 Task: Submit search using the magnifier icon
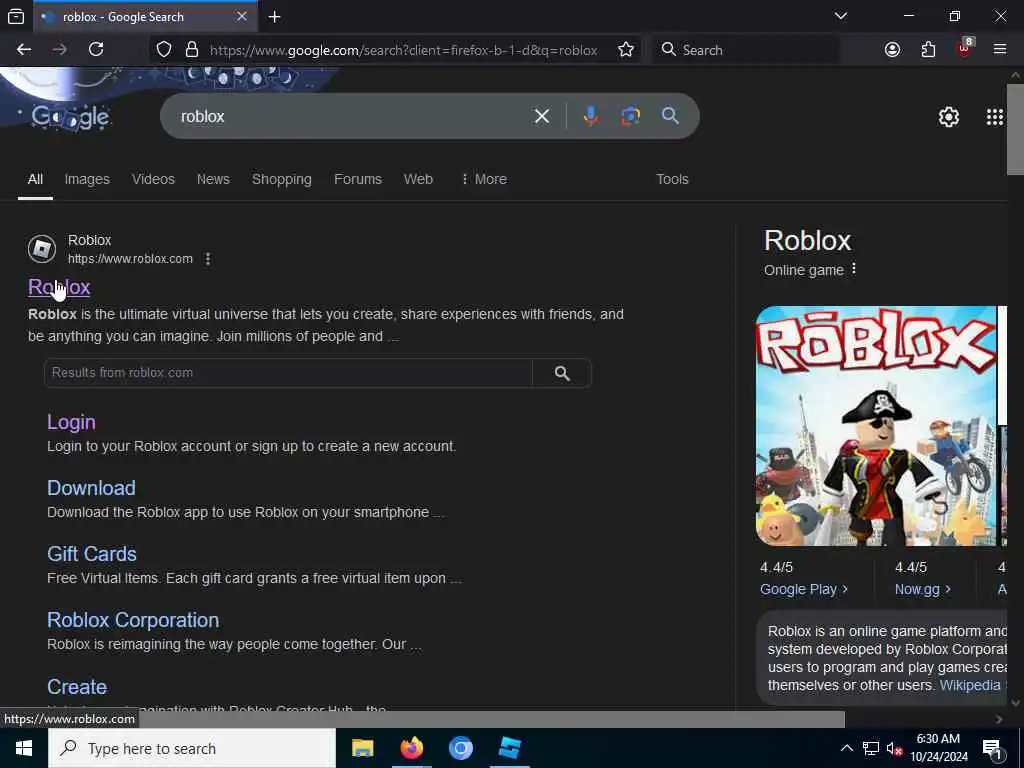[x=670, y=116]
